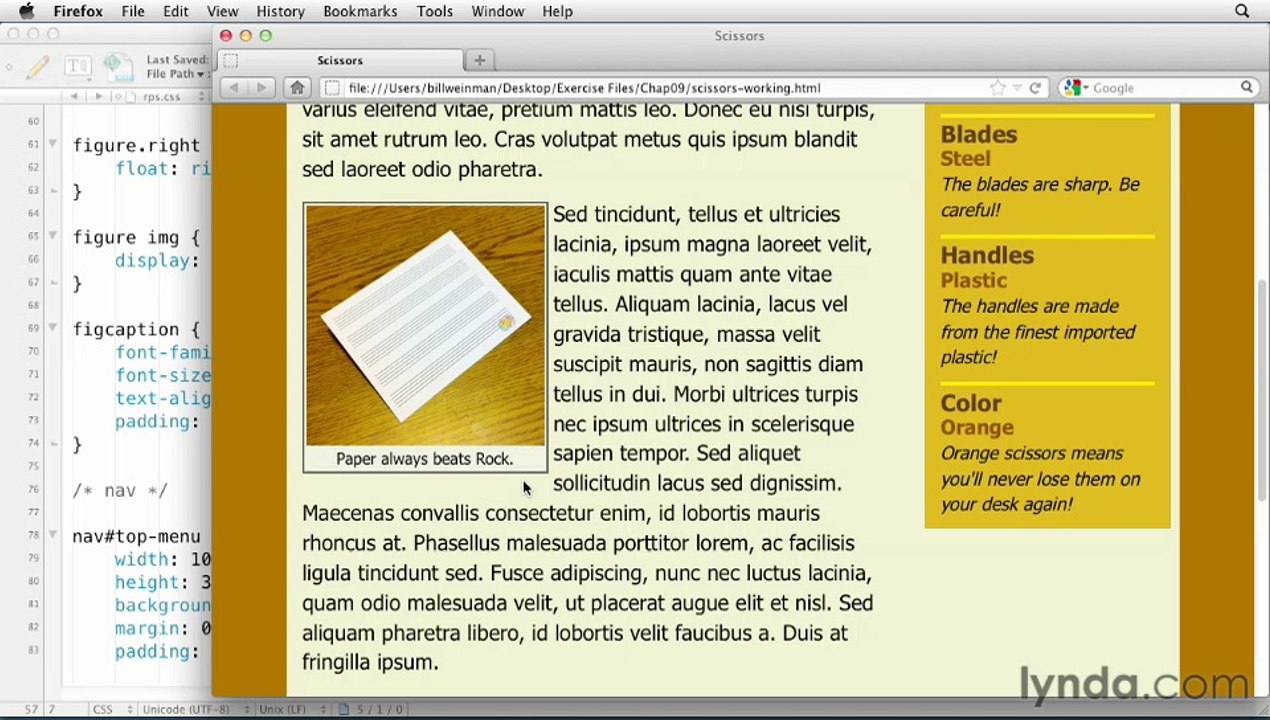Image resolution: width=1270 pixels, height=720 pixels.
Task: Click the '/* nav */' comment line
Action: point(120,491)
